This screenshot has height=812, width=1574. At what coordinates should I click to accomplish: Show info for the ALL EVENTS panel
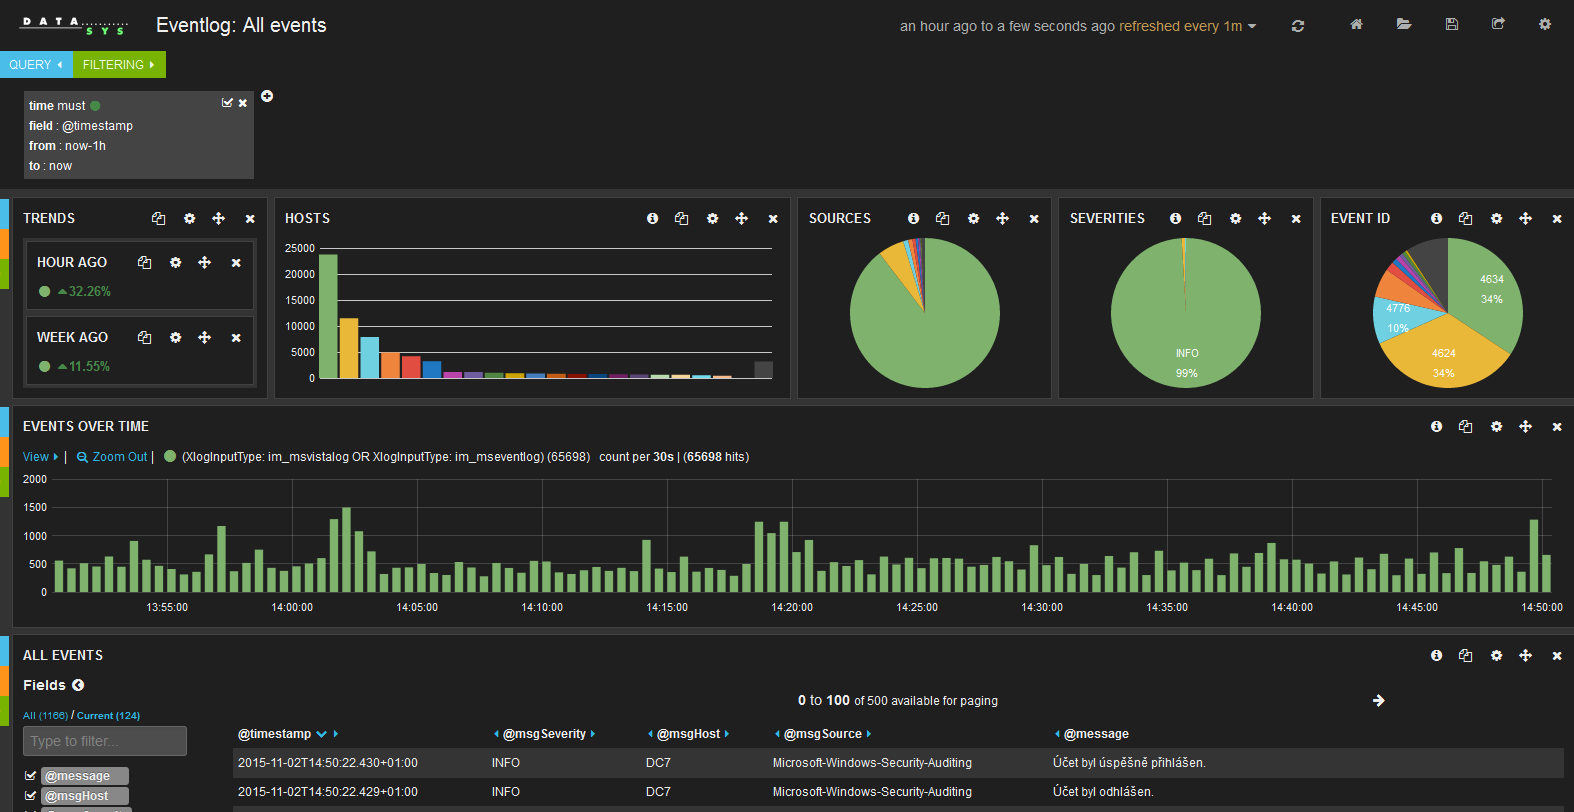click(x=1436, y=655)
